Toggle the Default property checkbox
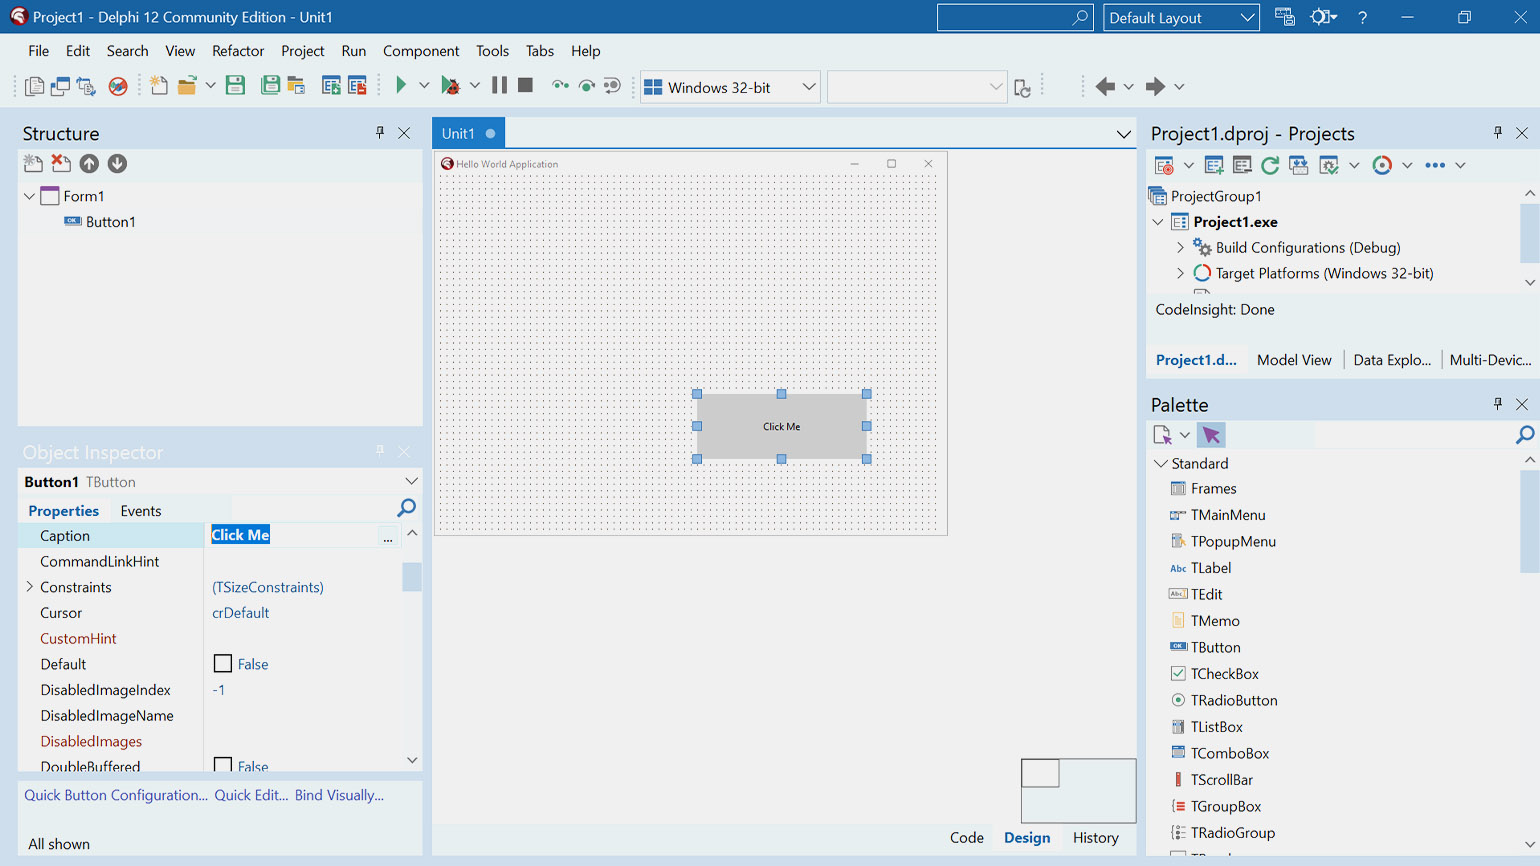This screenshot has width=1540, height=866. pyautogui.click(x=223, y=664)
